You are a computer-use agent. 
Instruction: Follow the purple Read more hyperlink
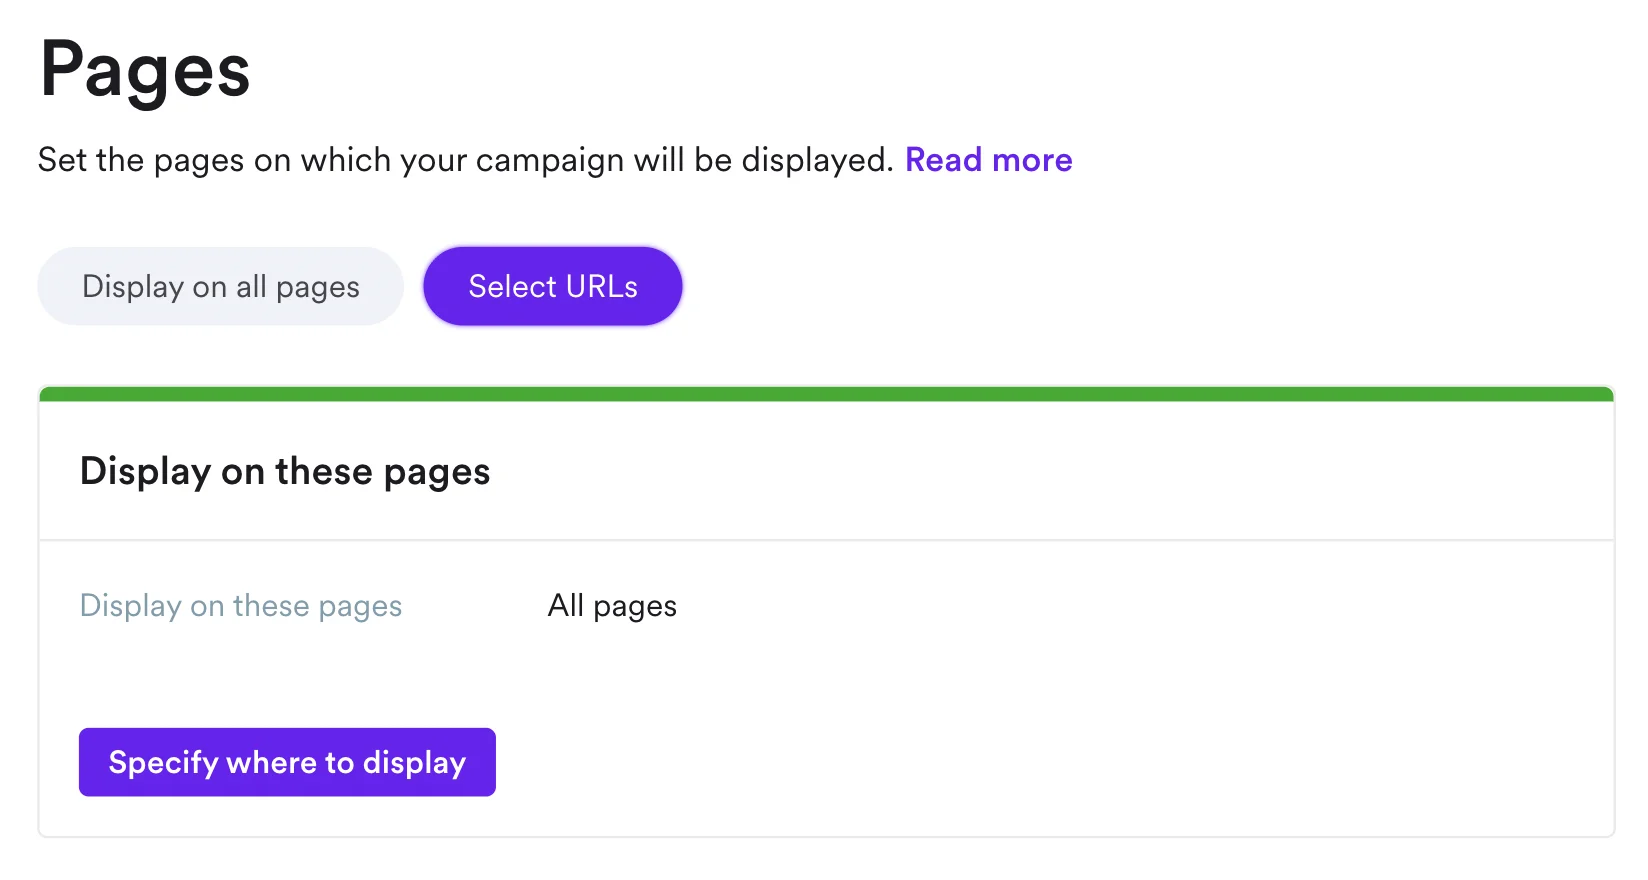pyautogui.click(x=988, y=160)
